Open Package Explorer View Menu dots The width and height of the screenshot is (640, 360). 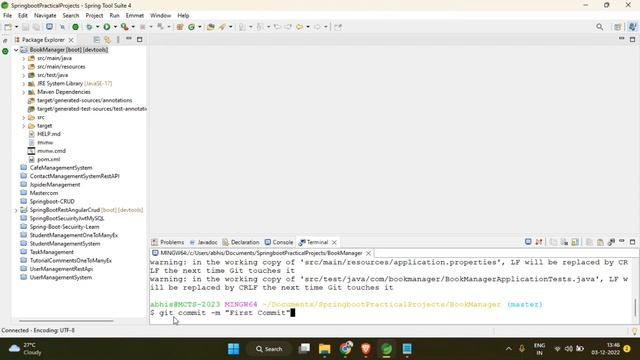click(x=118, y=40)
